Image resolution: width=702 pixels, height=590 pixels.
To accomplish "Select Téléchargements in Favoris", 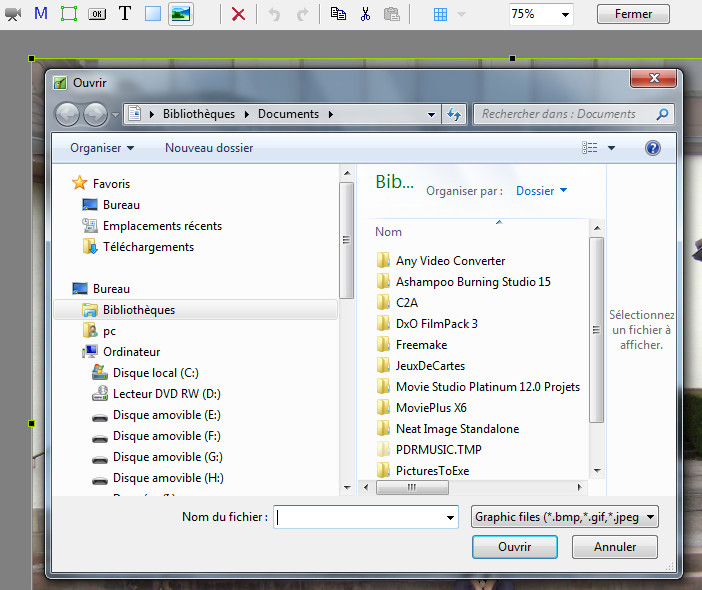I will click(x=148, y=247).
